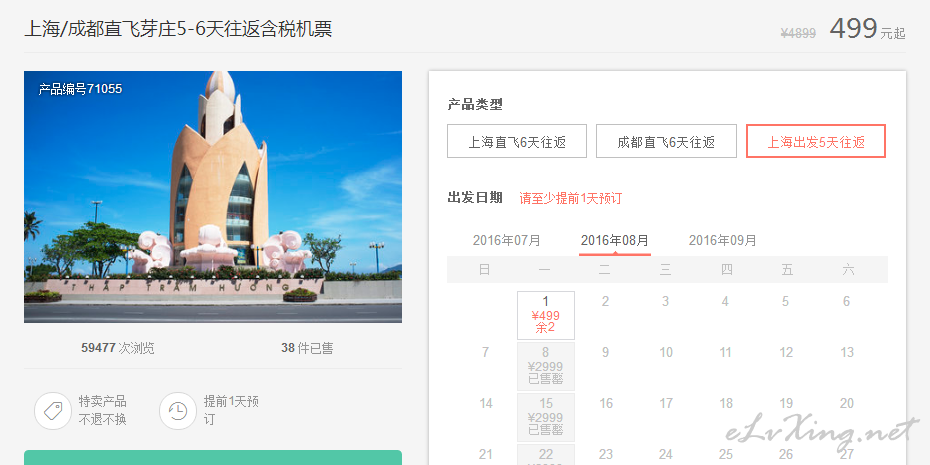930x465 pixels.
Task: Click sold-out August 15 date cell
Action: [546, 418]
